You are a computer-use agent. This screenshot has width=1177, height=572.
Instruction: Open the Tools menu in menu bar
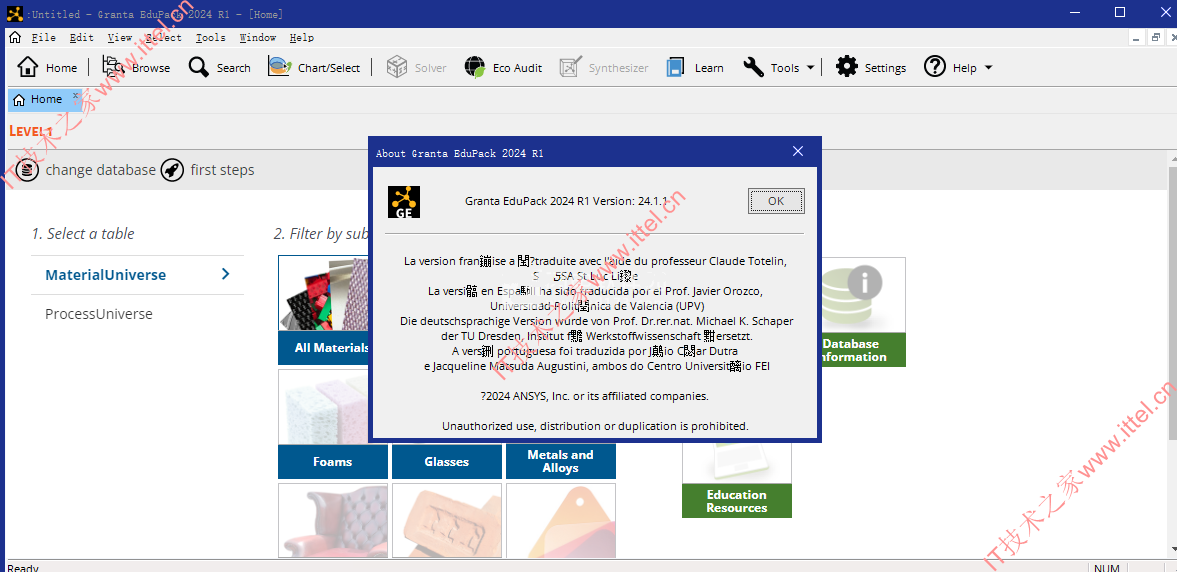click(x=210, y=38)
